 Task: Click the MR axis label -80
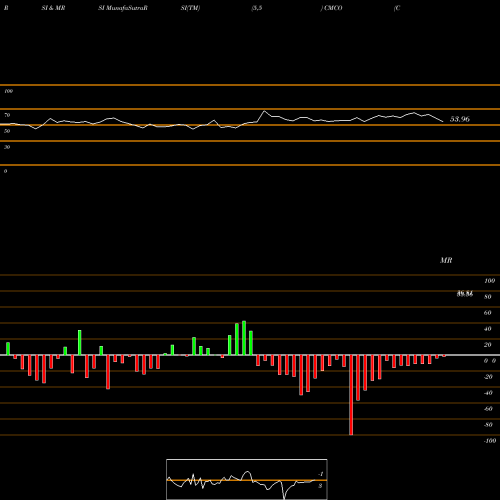pyautogui.click(x=488, y=425)
